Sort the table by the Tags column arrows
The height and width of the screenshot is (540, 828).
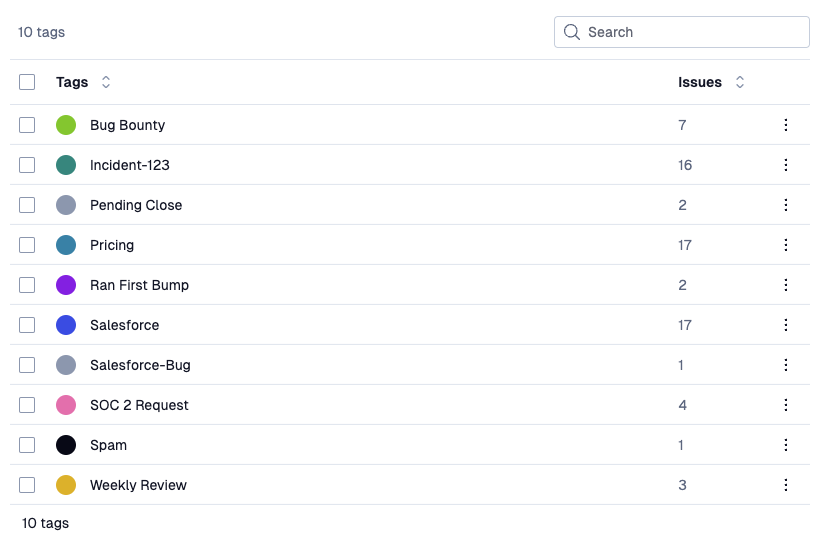pyautogui.click(x=106, y=82)
